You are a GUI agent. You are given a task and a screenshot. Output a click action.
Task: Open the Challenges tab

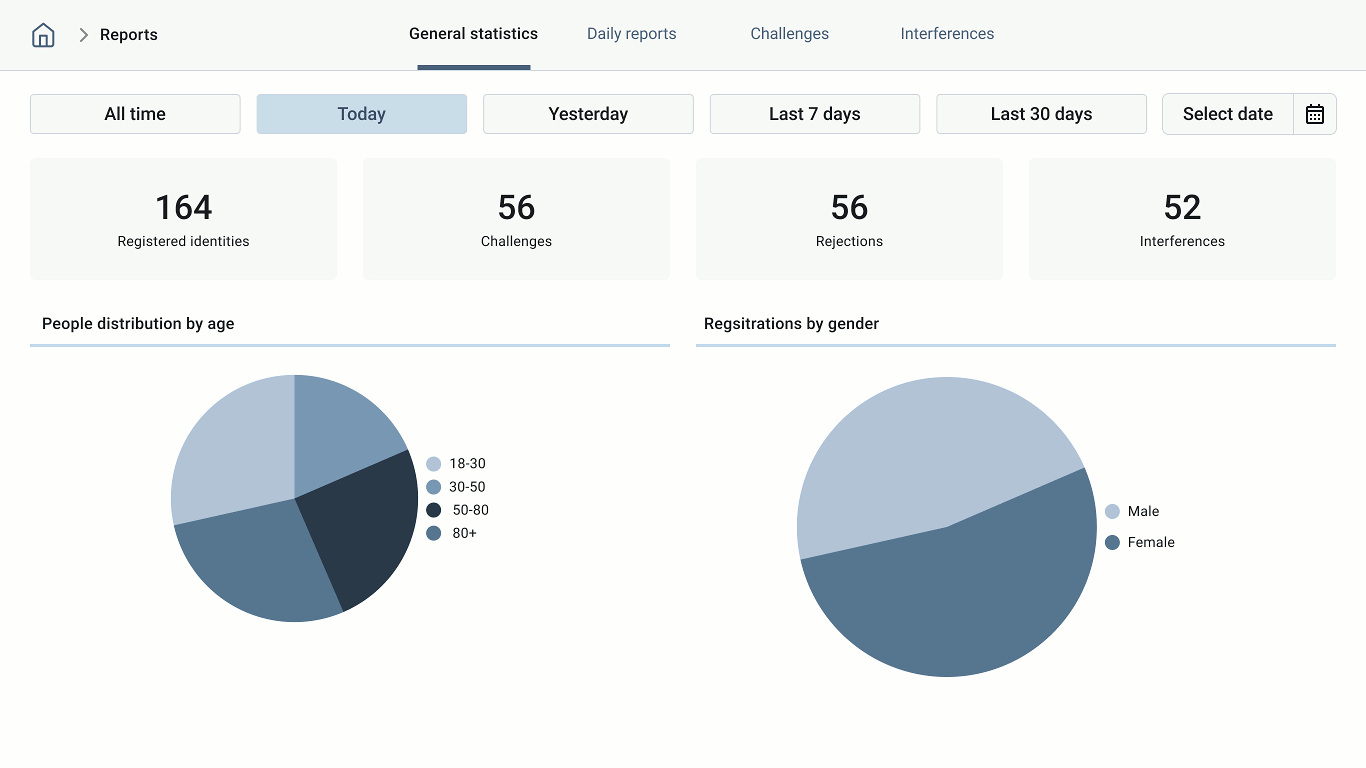(x=789, y=34)
